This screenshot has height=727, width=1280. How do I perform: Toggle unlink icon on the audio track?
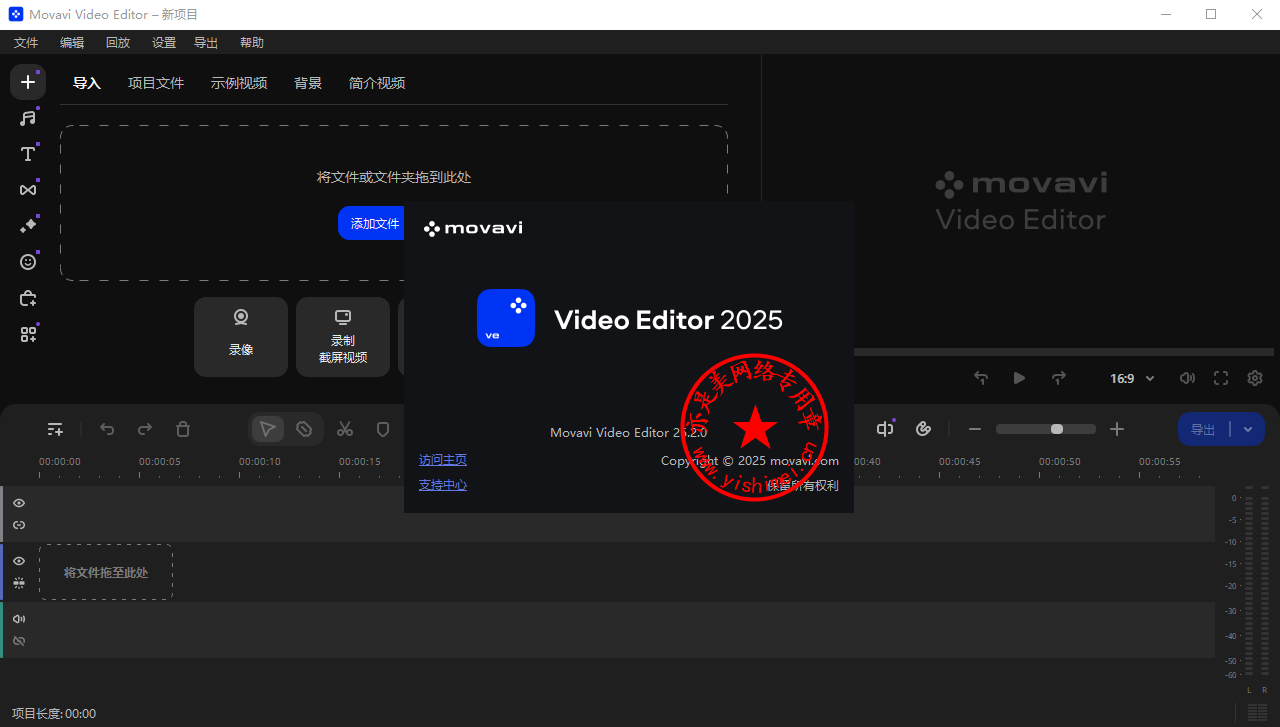tap(19, 641)
